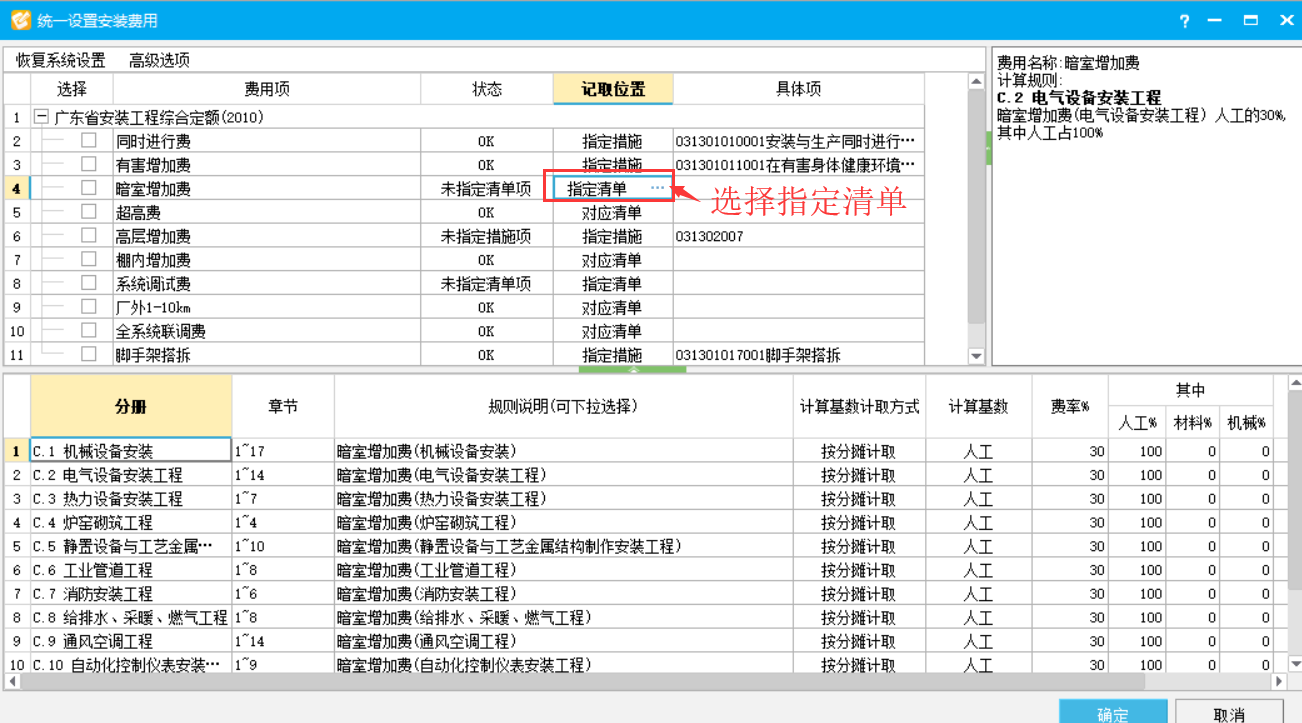This screenshot has width=1302, height=723.
Task: Check the 全系统联调费 checkbox
Action: pyautogui.click(x=89, y=331)
